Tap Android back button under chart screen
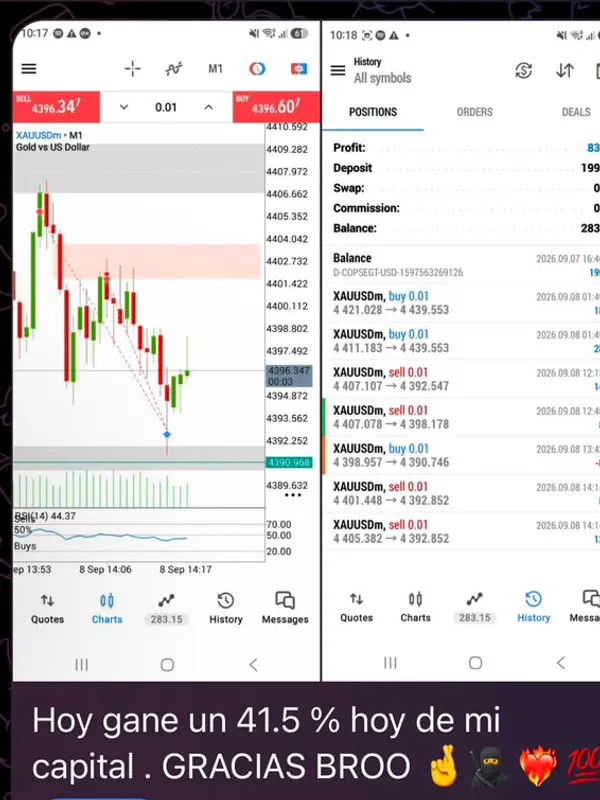600x800 pixels. (x=254, y=664)
